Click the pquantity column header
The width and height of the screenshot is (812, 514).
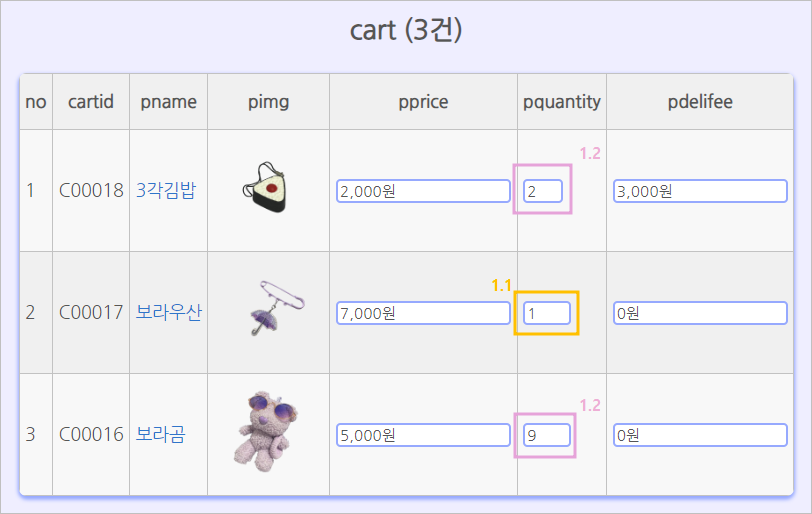point(561,101)
